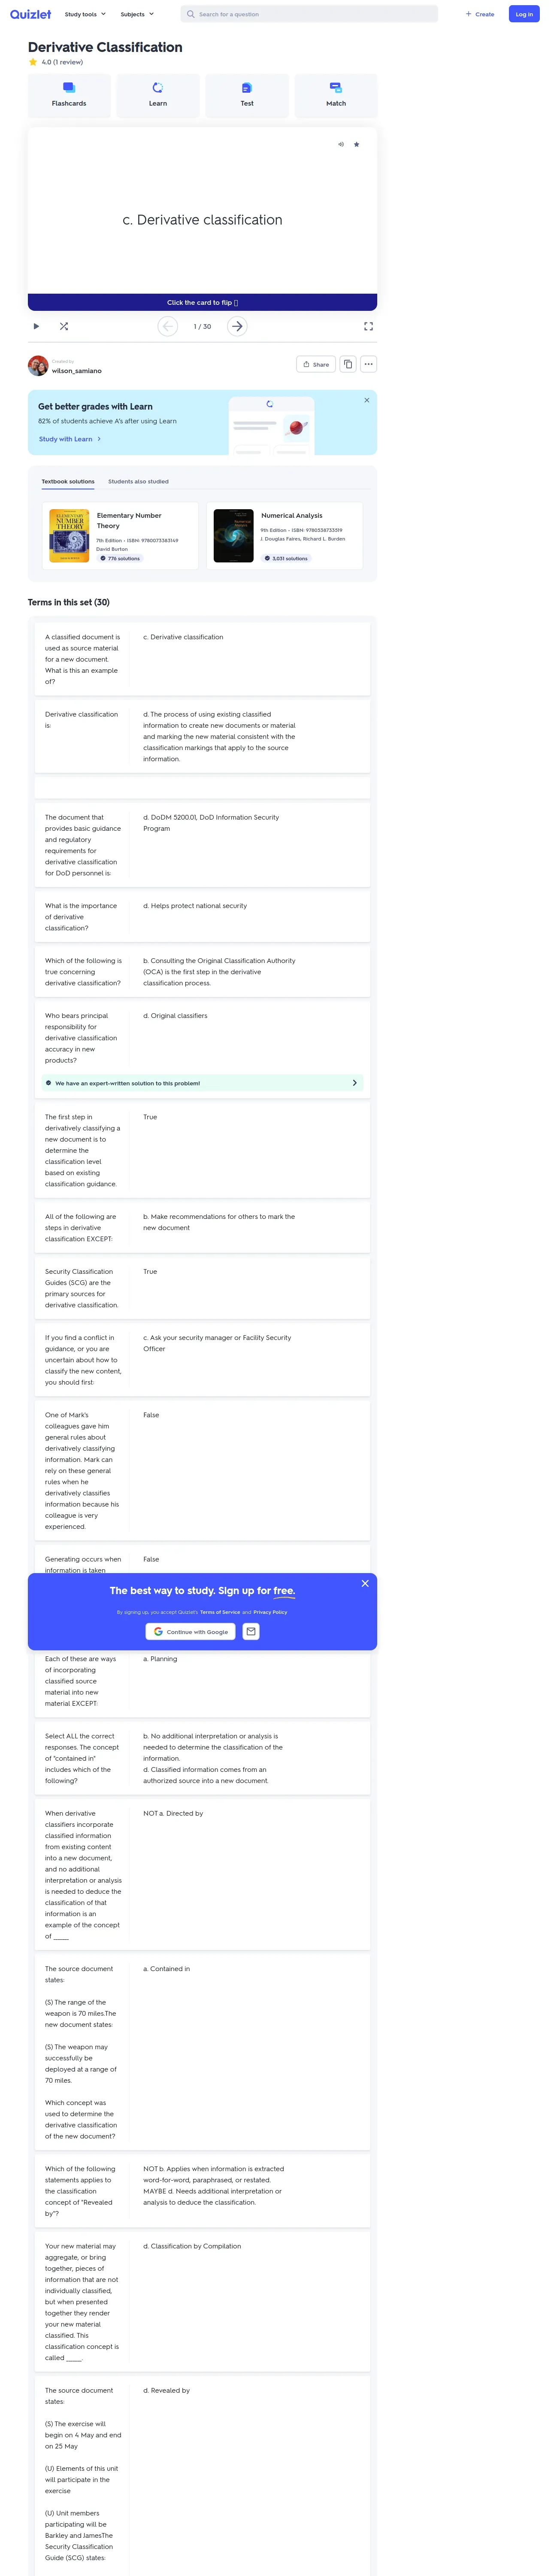Play the flashcard audio speaker icon
The image size is (551, 2576).
(x=341, y=144)
